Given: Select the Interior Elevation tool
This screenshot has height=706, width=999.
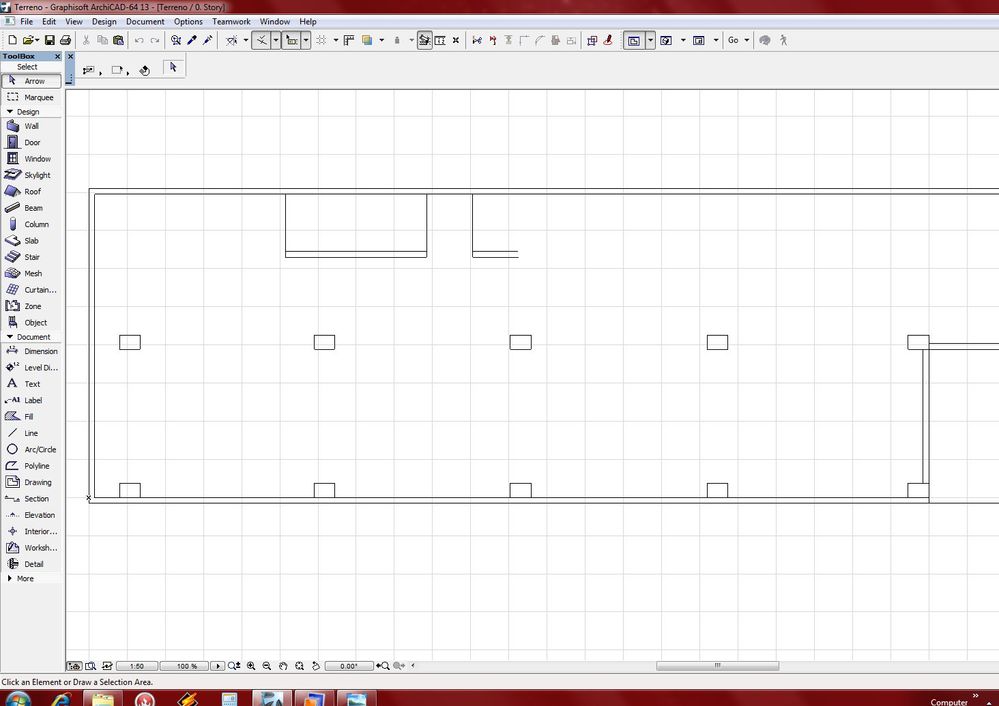Looking at the screenshot, I should [31, 531].
